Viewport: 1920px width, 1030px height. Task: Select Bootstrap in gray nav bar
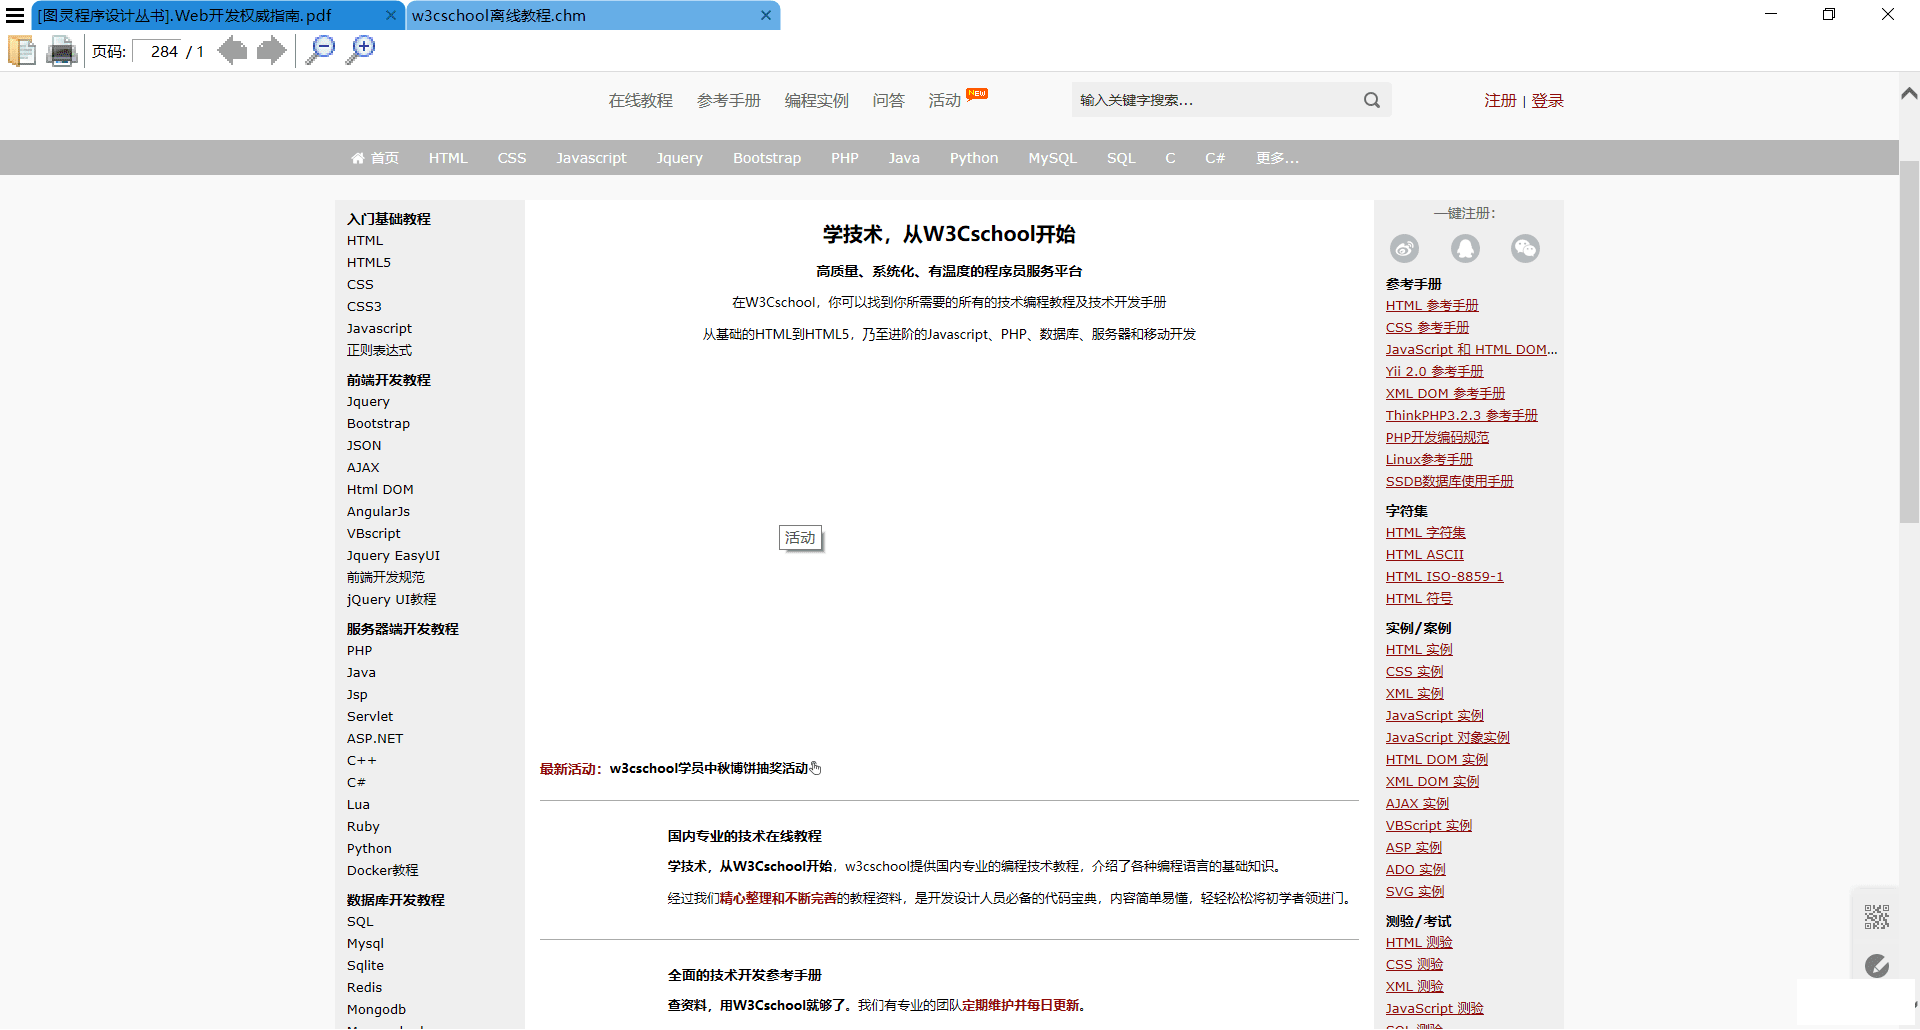pos(767,158)
